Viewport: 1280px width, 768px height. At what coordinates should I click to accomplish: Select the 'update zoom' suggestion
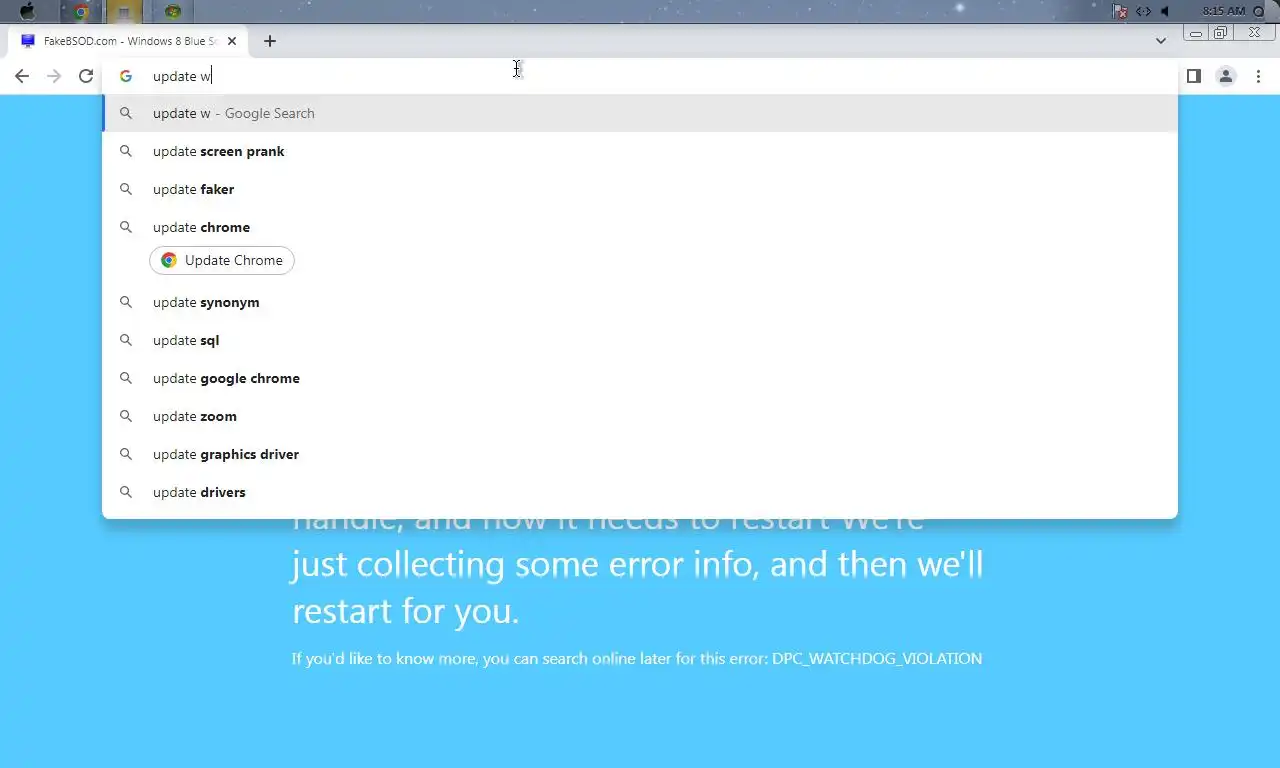coord(640,416)
